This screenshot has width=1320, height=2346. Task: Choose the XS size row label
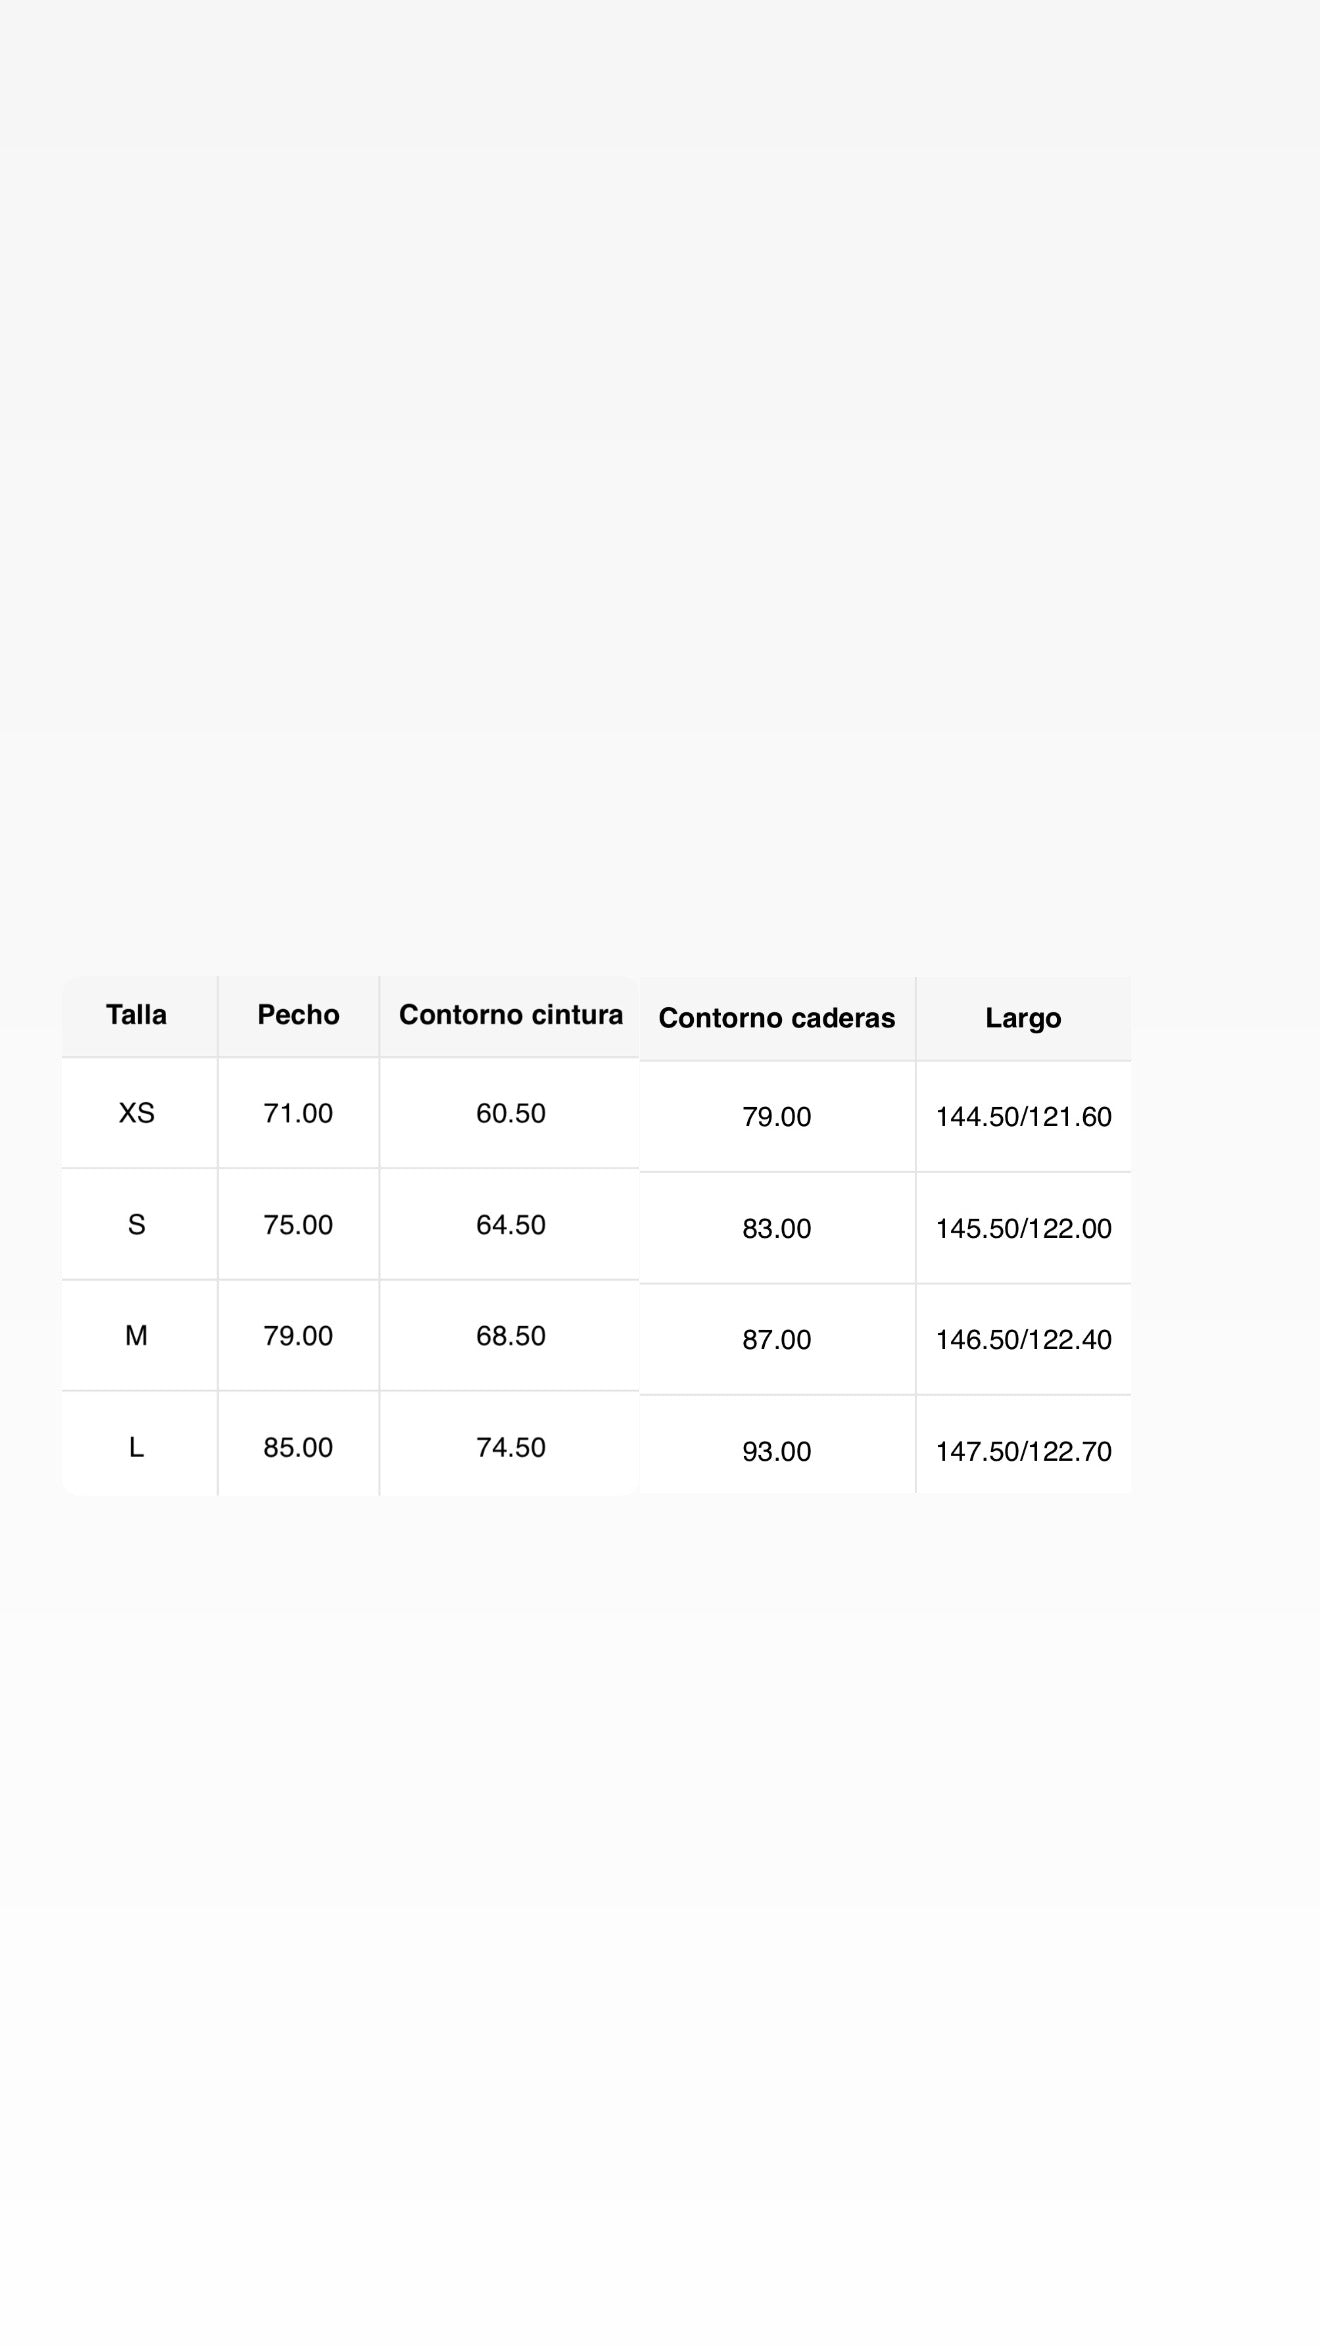(137, 1113)
